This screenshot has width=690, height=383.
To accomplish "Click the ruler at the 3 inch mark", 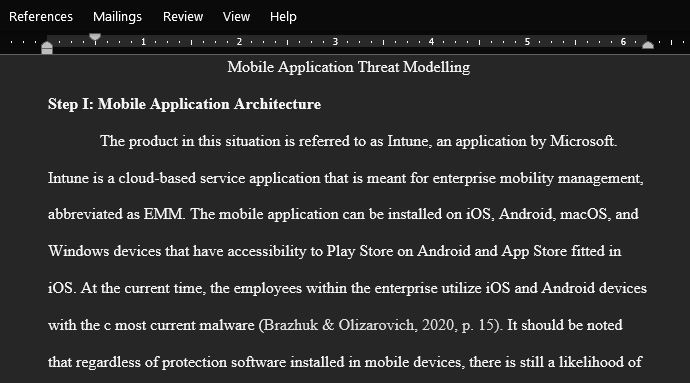I will pyautogui.click(x=335, y=42).
